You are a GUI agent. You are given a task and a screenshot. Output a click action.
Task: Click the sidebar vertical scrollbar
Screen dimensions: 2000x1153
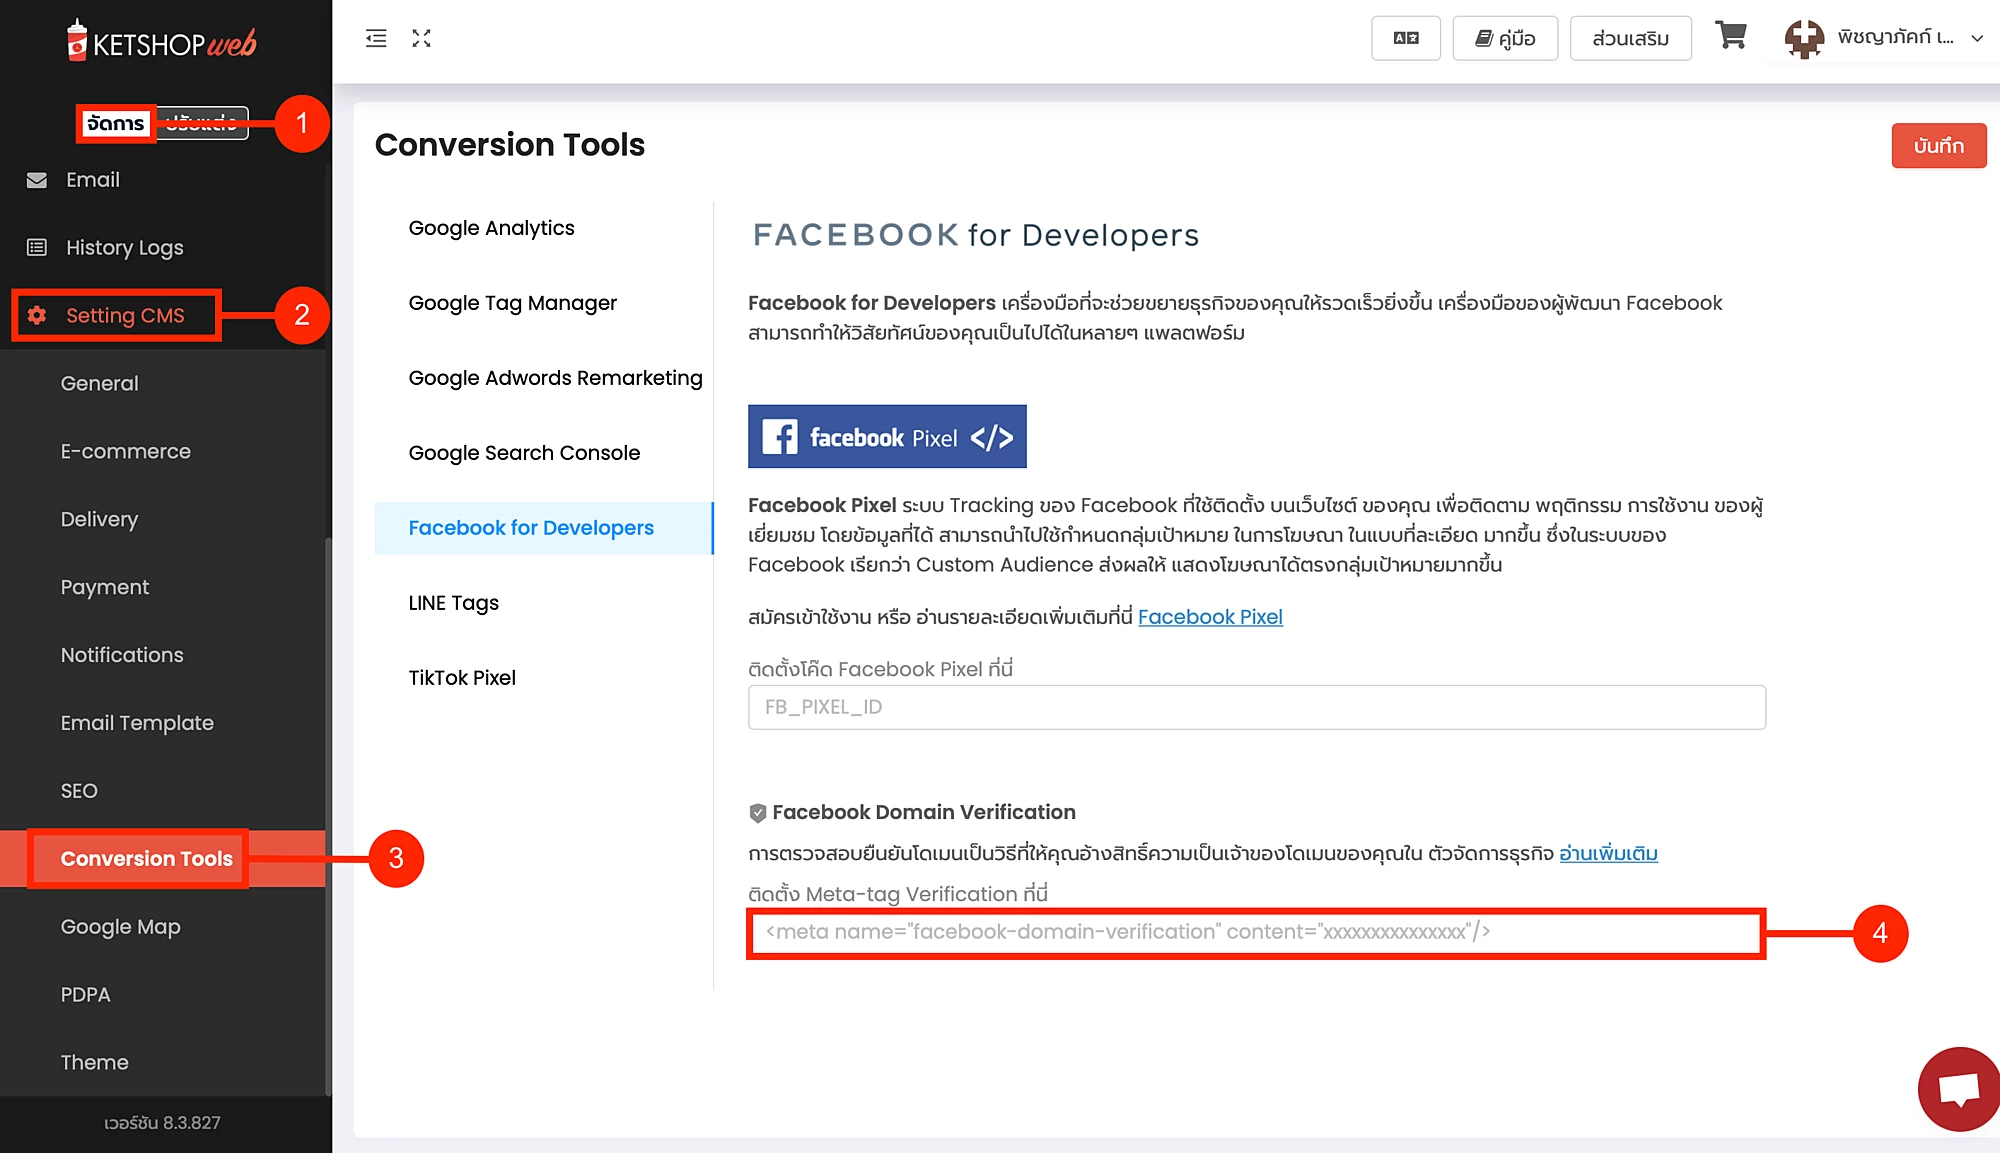[x=328, y=815]
